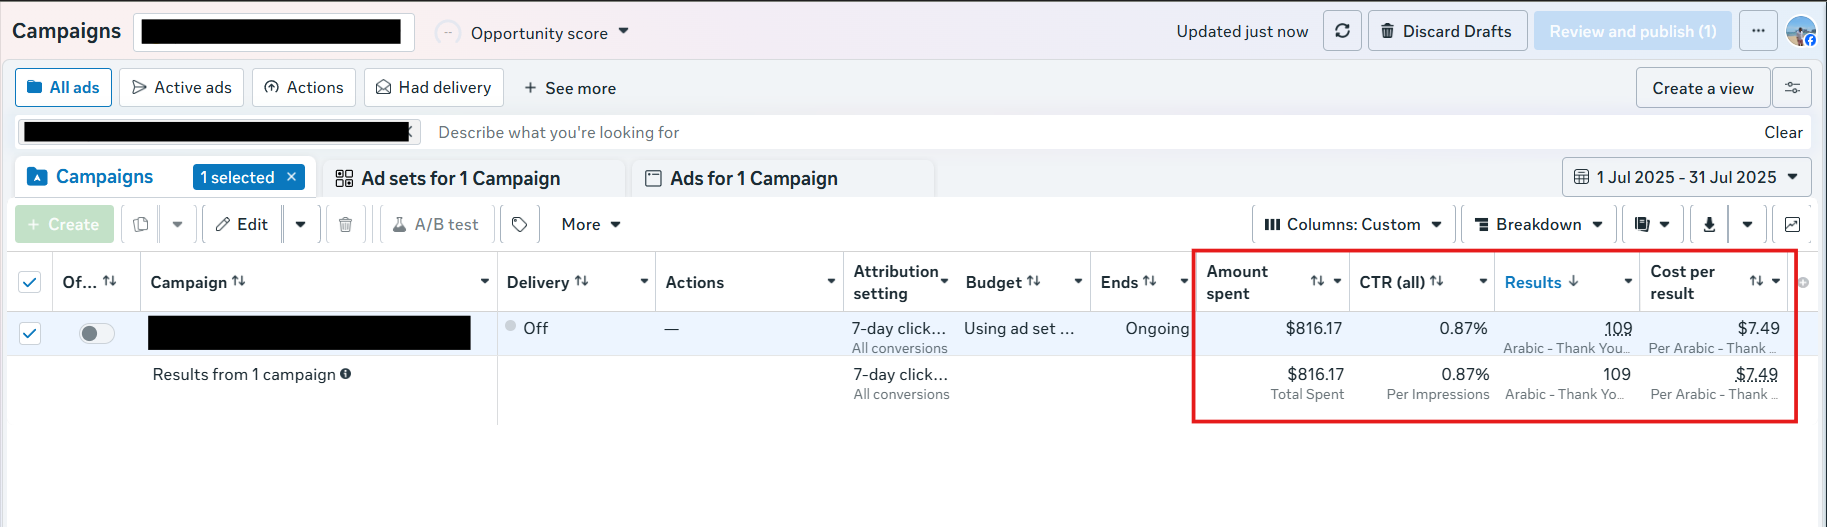Click the Results column header link
The height and width of the screenshot is (527, 1827).
pyautogui.click(x=1533, y=282)
